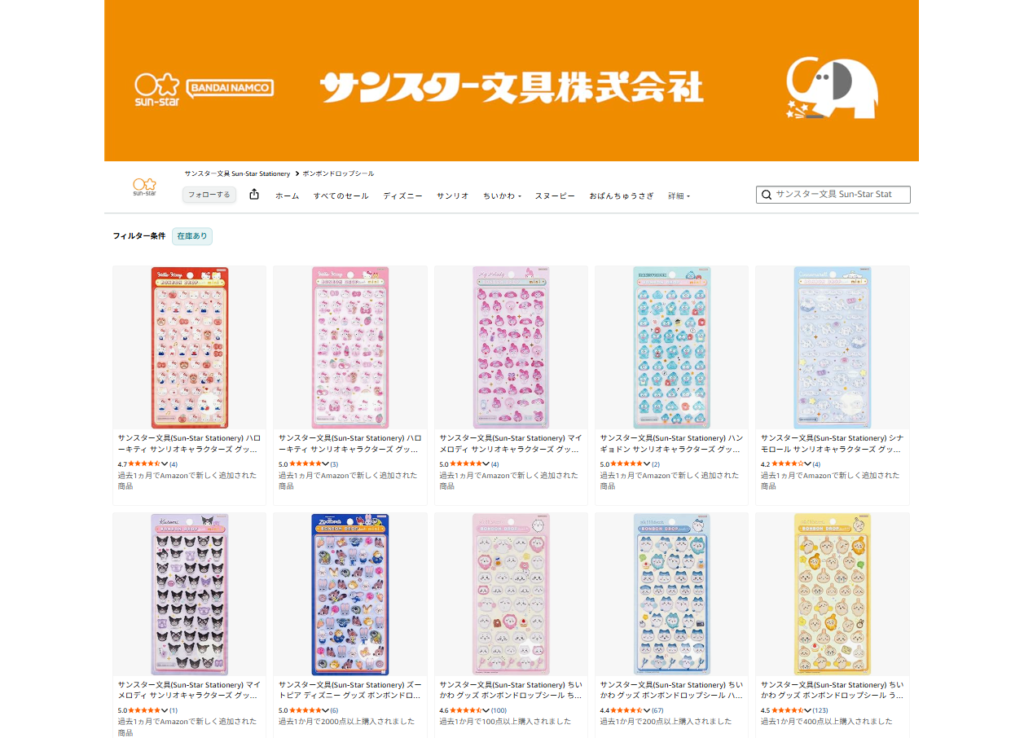The image size is (1024, 738).
Task: Click the elephant mascot logo in the banner
Action: tap(831, 88)
